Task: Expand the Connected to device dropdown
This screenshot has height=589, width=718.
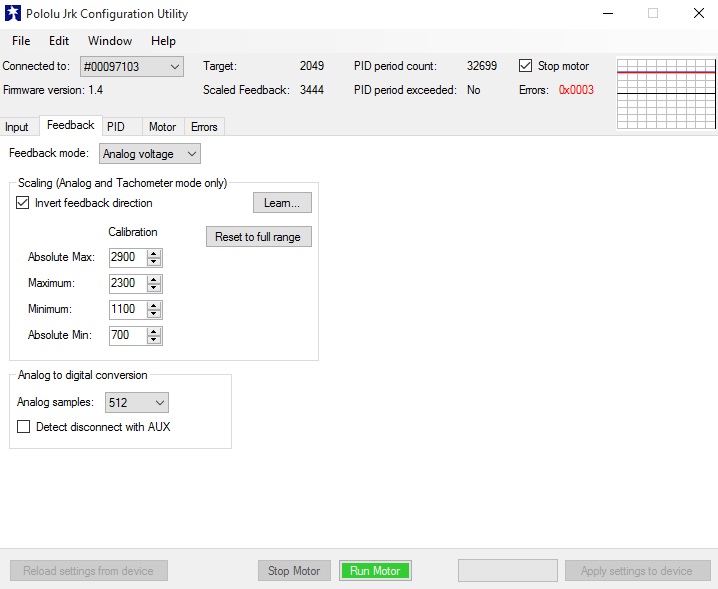Action: click(x=132, y=66)
